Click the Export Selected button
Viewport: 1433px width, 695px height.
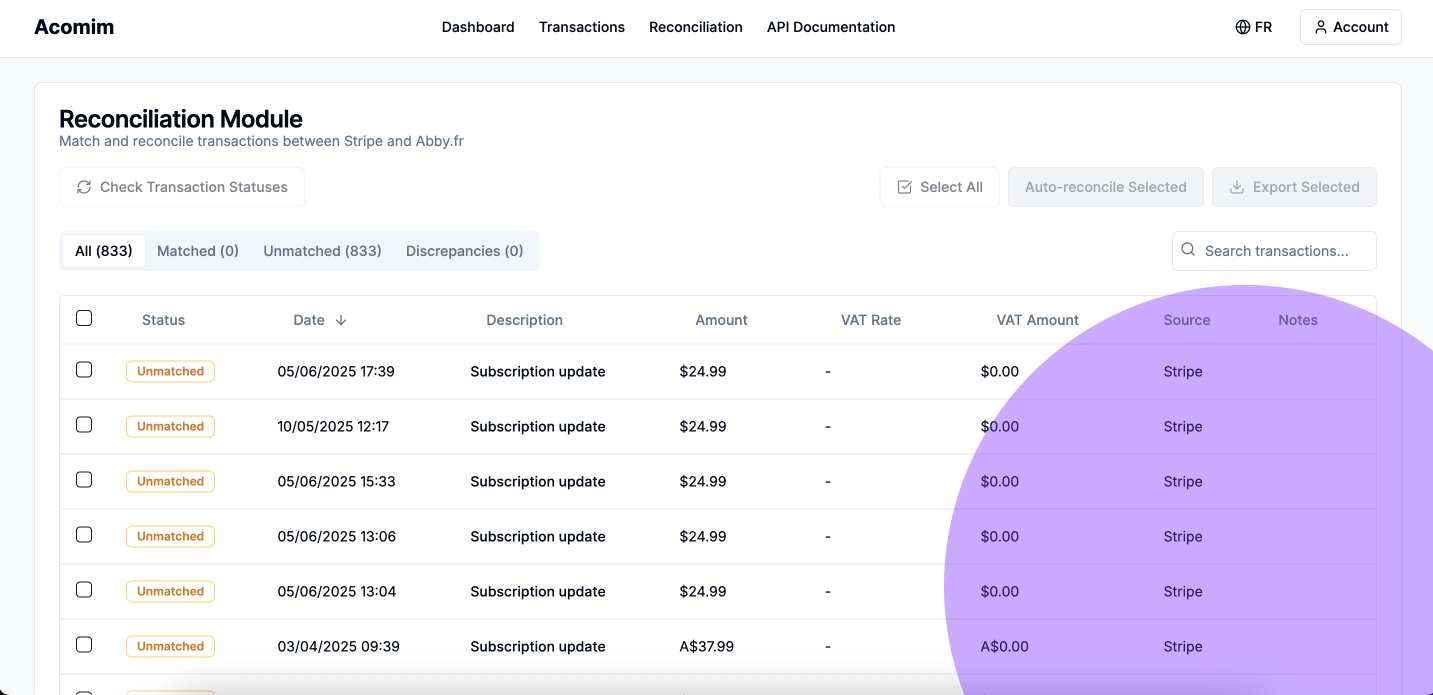click(1294, 187)
